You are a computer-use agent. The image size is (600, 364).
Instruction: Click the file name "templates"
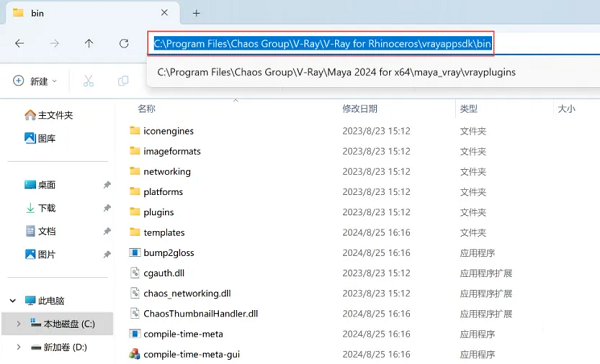click(x=164, y=232)
